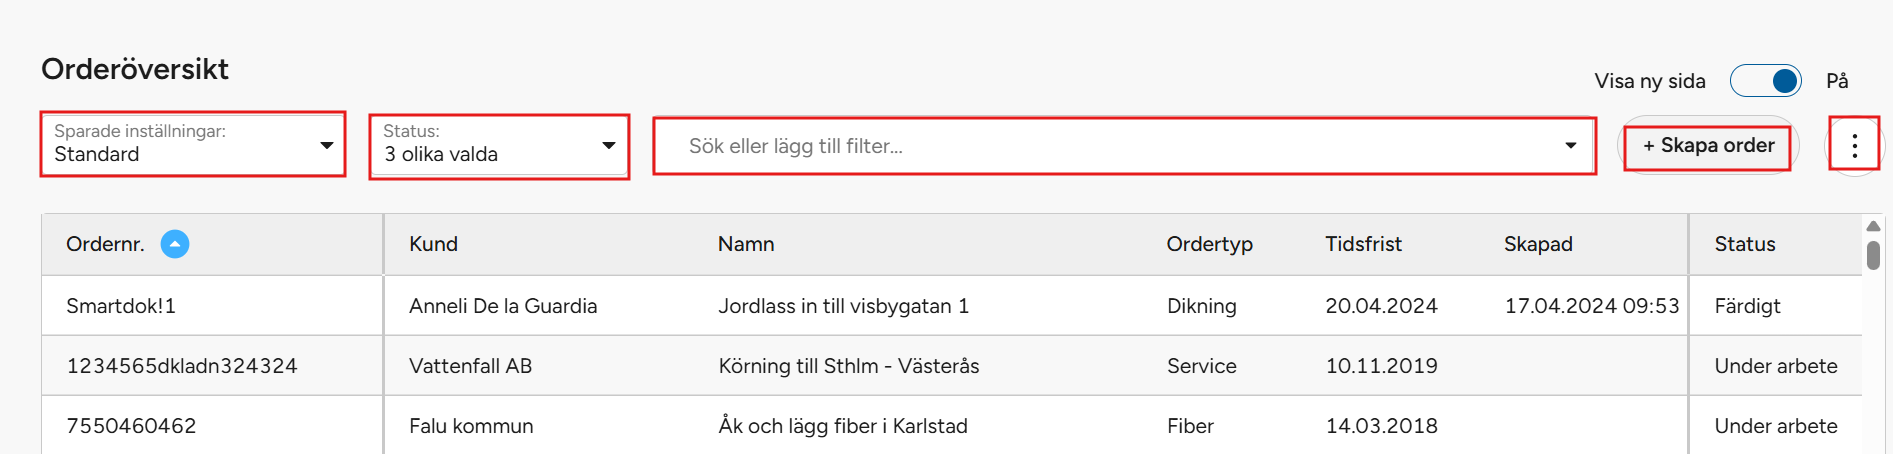Sort by the Skapad column header

point(1538,244)
